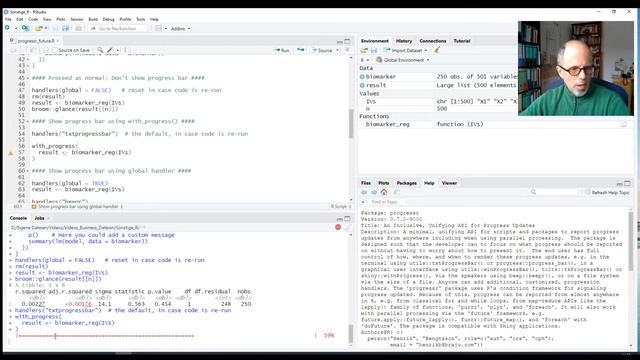Click the compile report notebook icon

click(127, 50)
